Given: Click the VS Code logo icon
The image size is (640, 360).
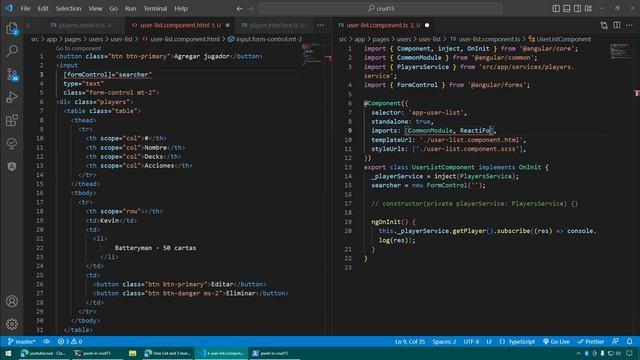Looking at the screenshot, I should pos(9,8).
